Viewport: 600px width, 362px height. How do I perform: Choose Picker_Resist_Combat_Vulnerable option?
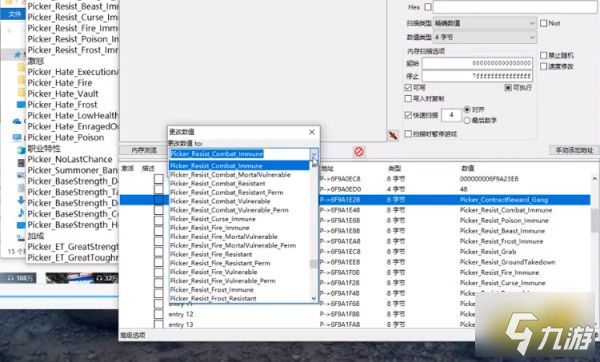tap(220, 201)
